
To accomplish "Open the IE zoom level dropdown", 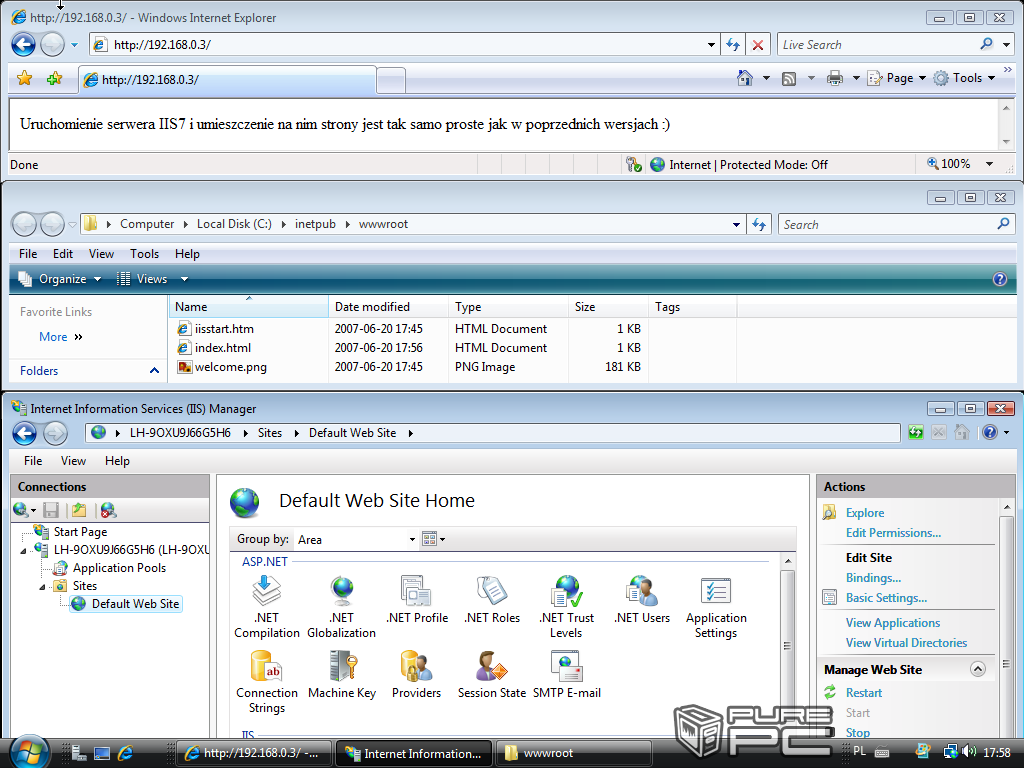I will tap(989, 165).
